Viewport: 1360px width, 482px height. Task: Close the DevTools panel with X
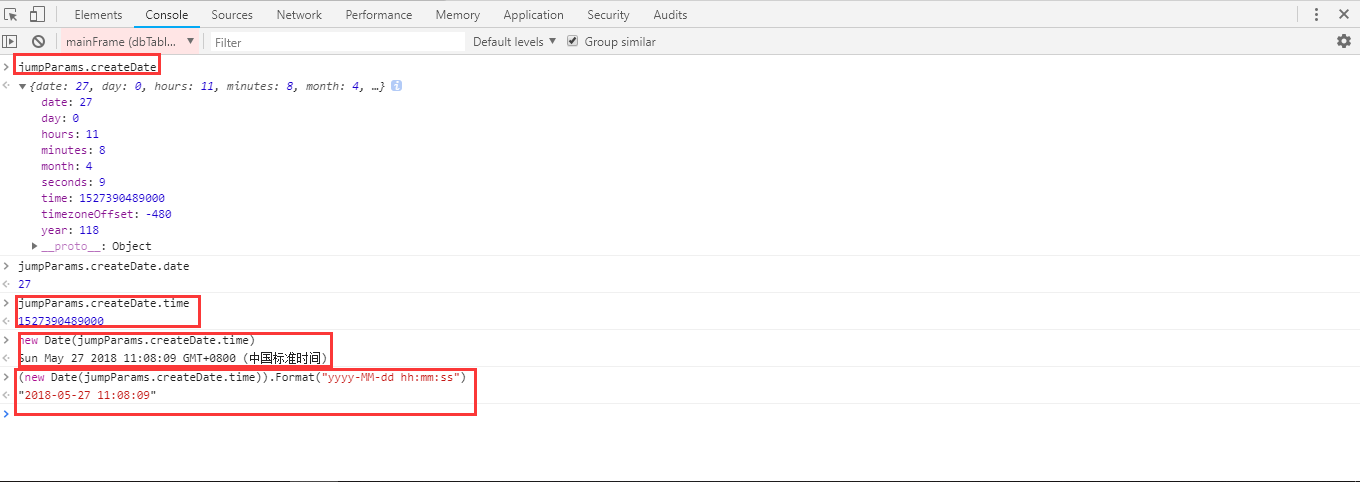pos(1344,15)
